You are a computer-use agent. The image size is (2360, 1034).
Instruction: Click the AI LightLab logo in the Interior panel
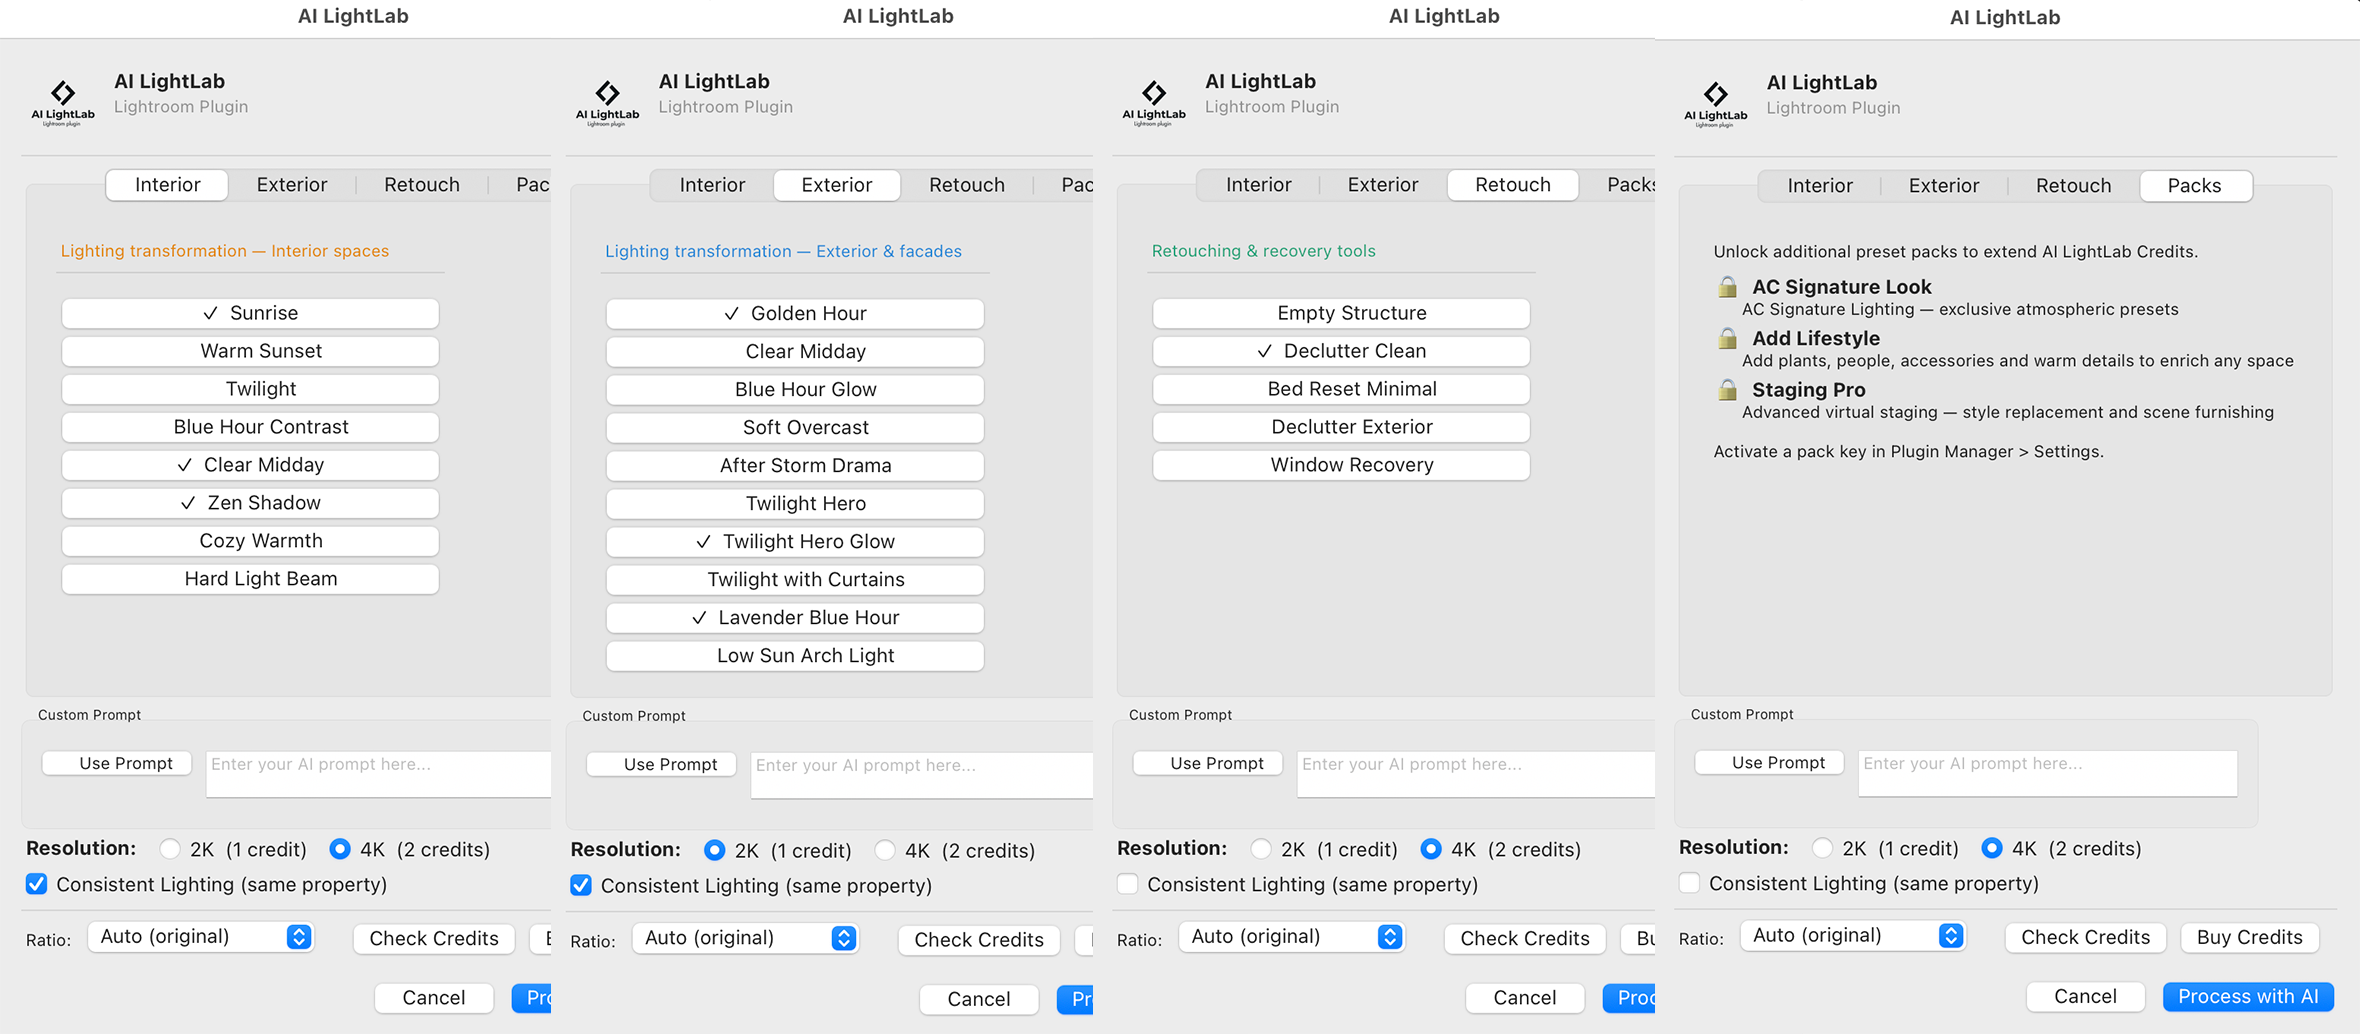63,100
